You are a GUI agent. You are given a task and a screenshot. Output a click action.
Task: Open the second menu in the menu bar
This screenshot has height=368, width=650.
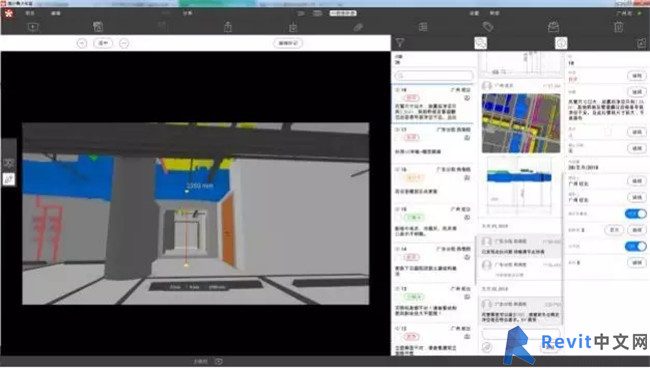pos(56,13)
